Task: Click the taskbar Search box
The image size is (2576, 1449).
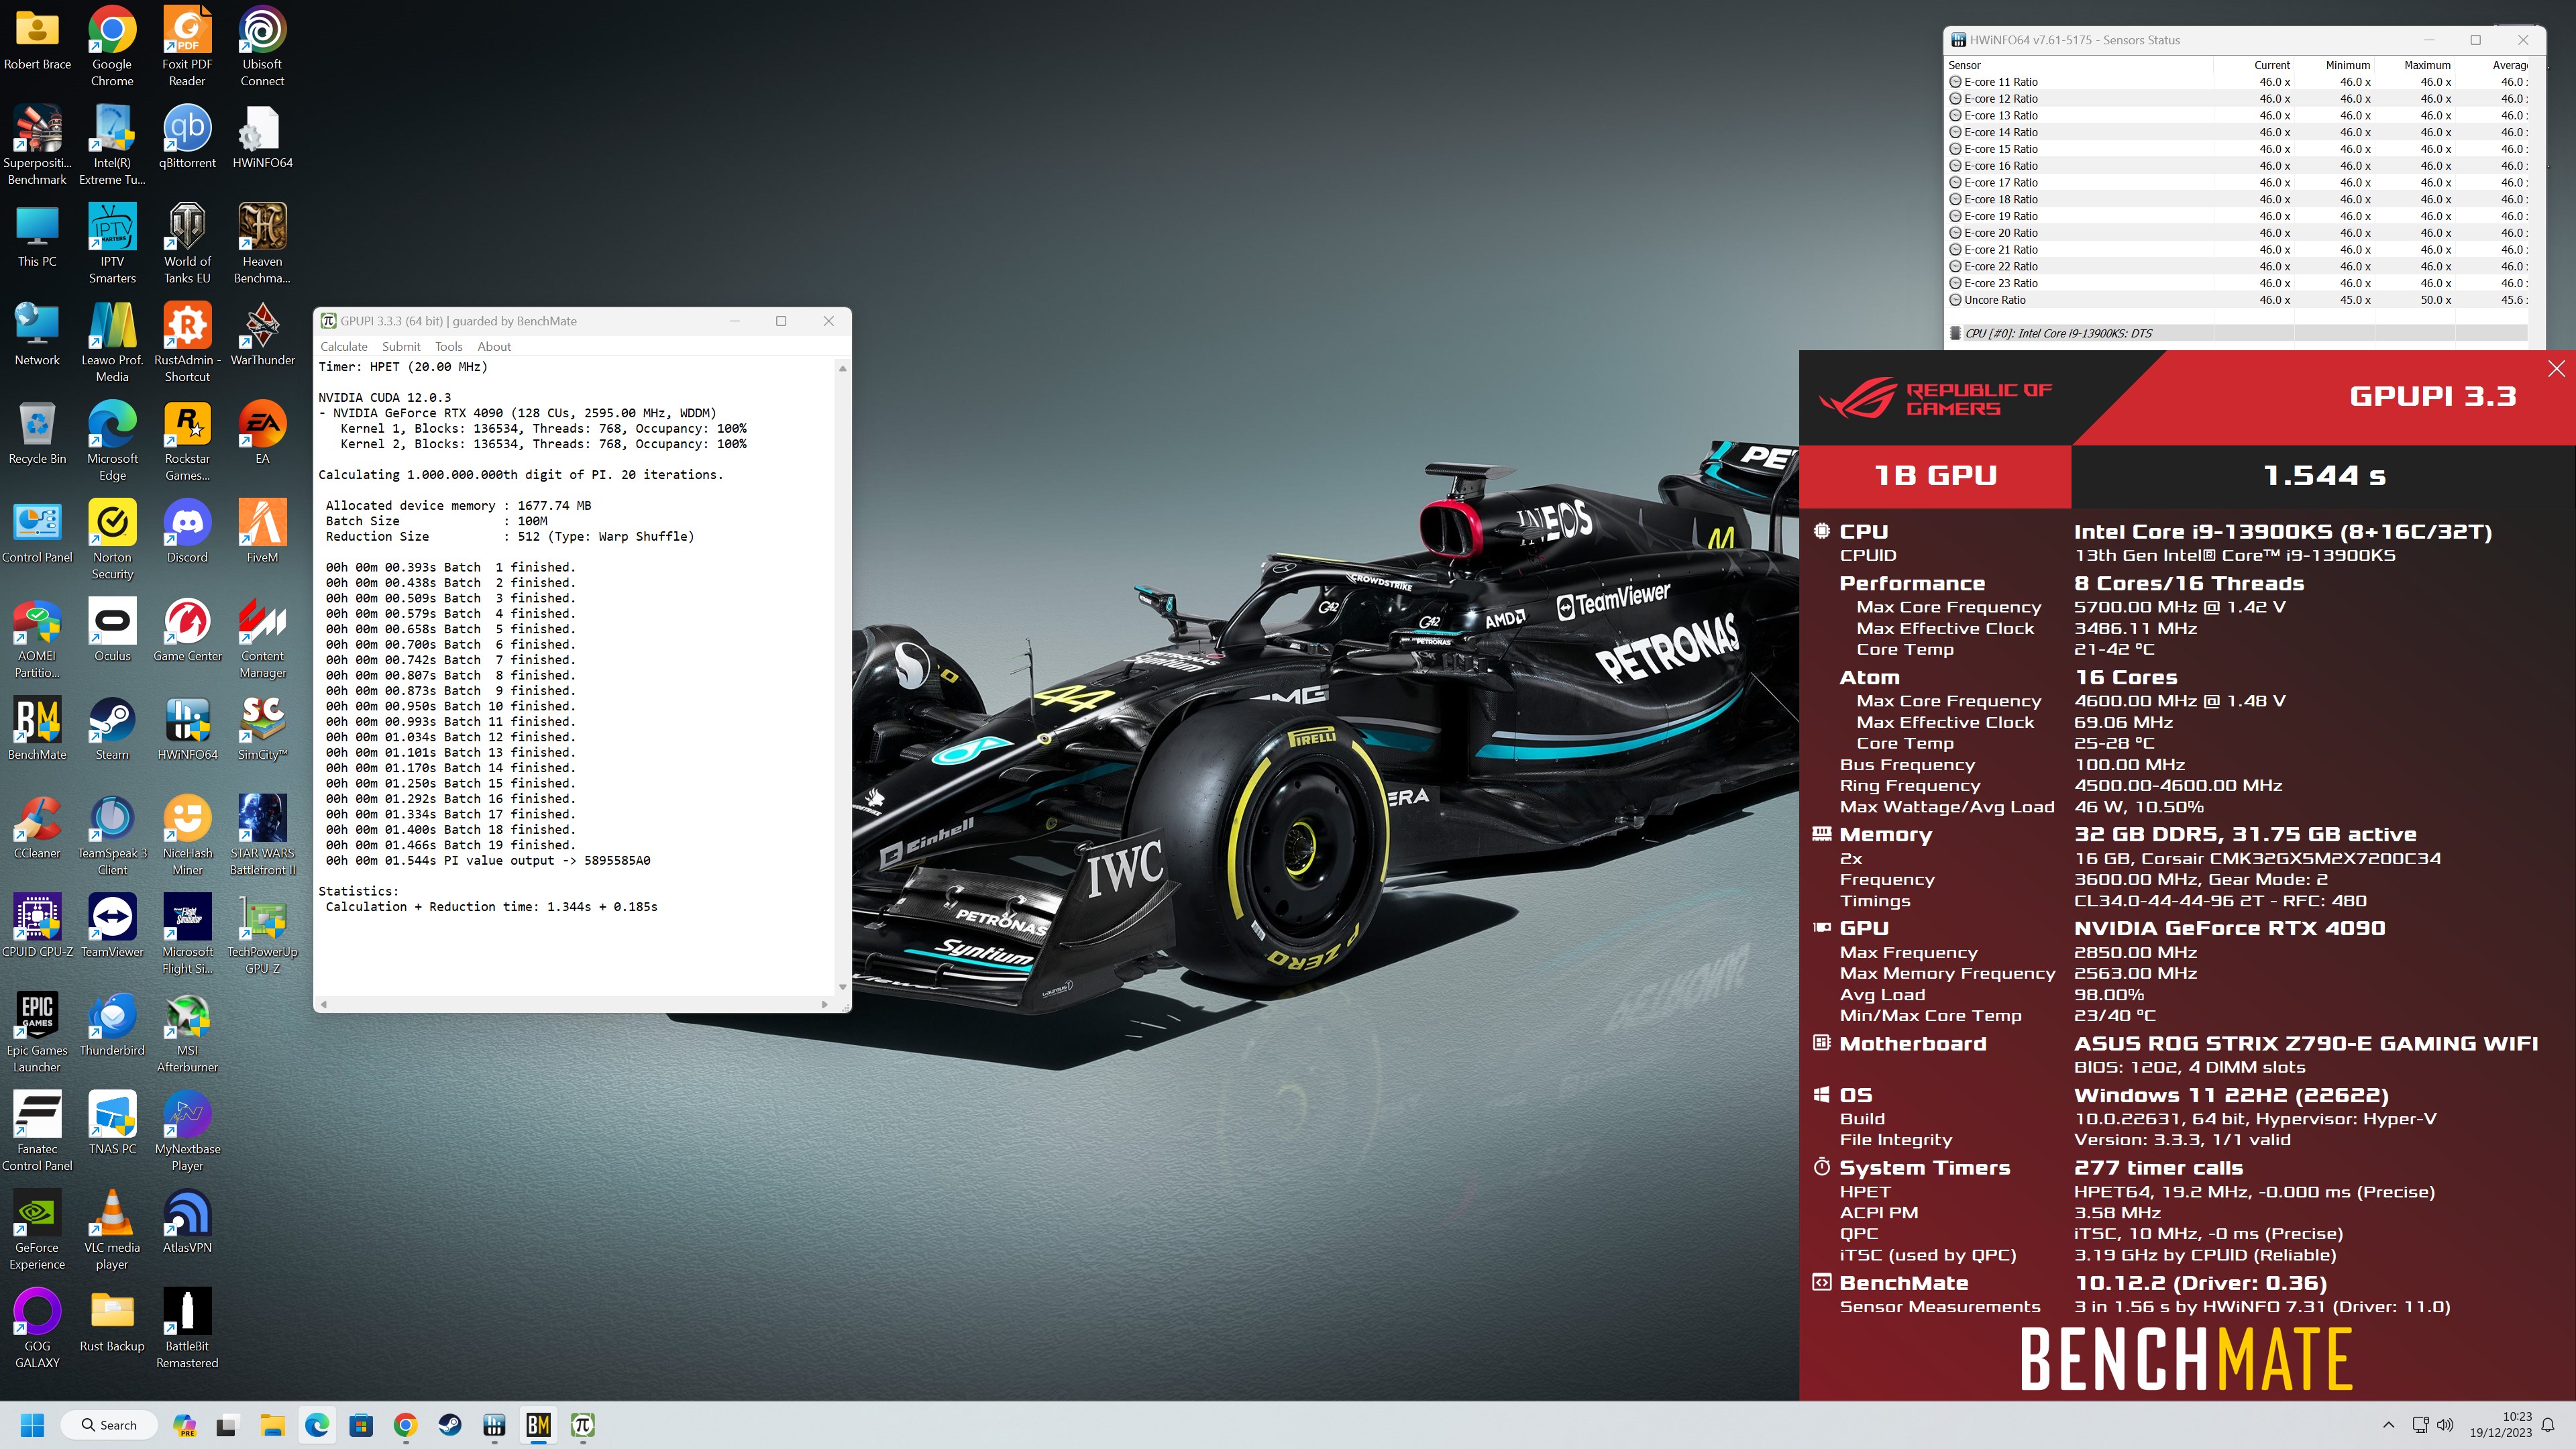Action: point(110,1425)
